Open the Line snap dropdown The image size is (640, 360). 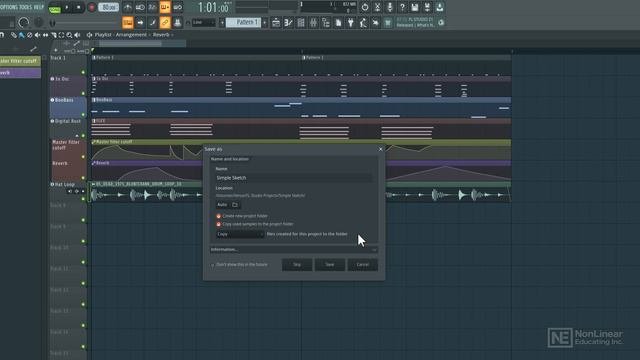pos(203,22)
